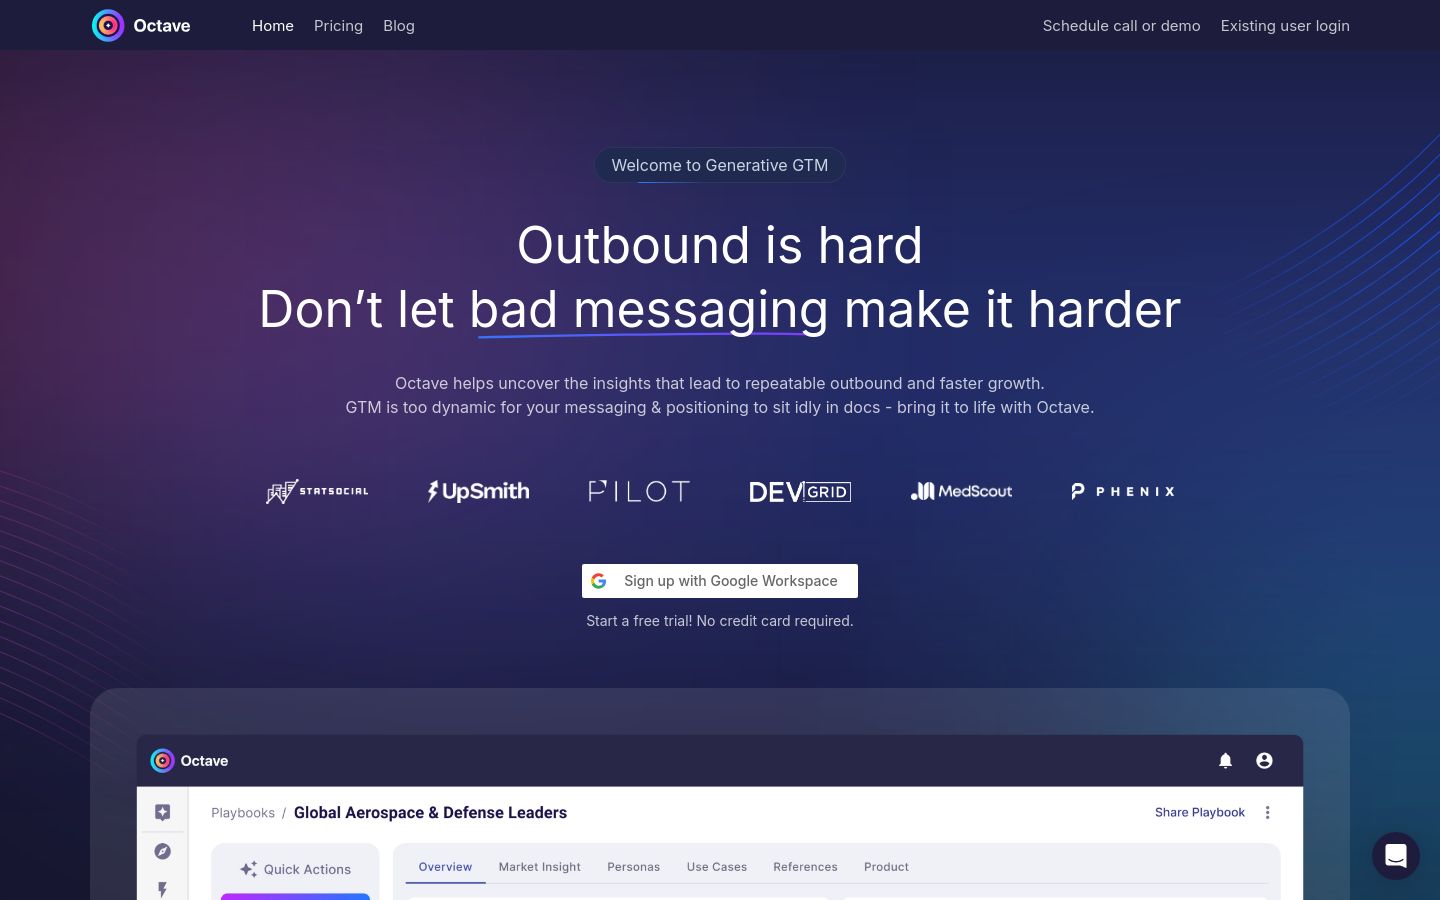
Task: Click the PILOT logo
Action: (639, 491)
